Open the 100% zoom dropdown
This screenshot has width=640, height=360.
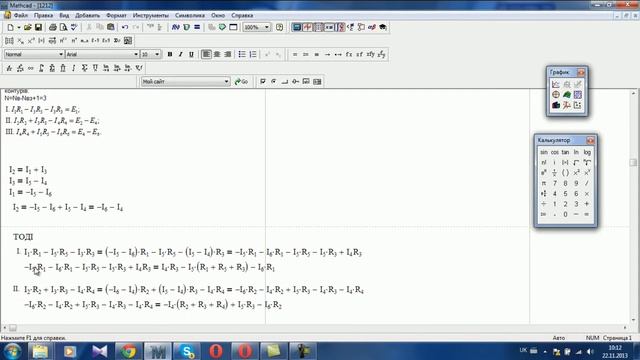pos(267,27)
